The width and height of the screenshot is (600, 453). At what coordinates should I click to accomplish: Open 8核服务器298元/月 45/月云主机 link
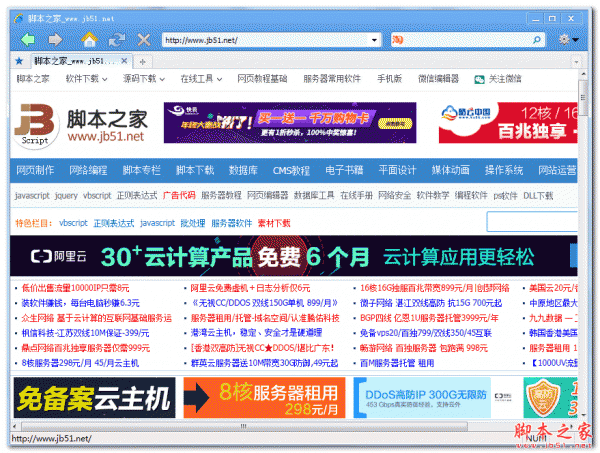80,363
